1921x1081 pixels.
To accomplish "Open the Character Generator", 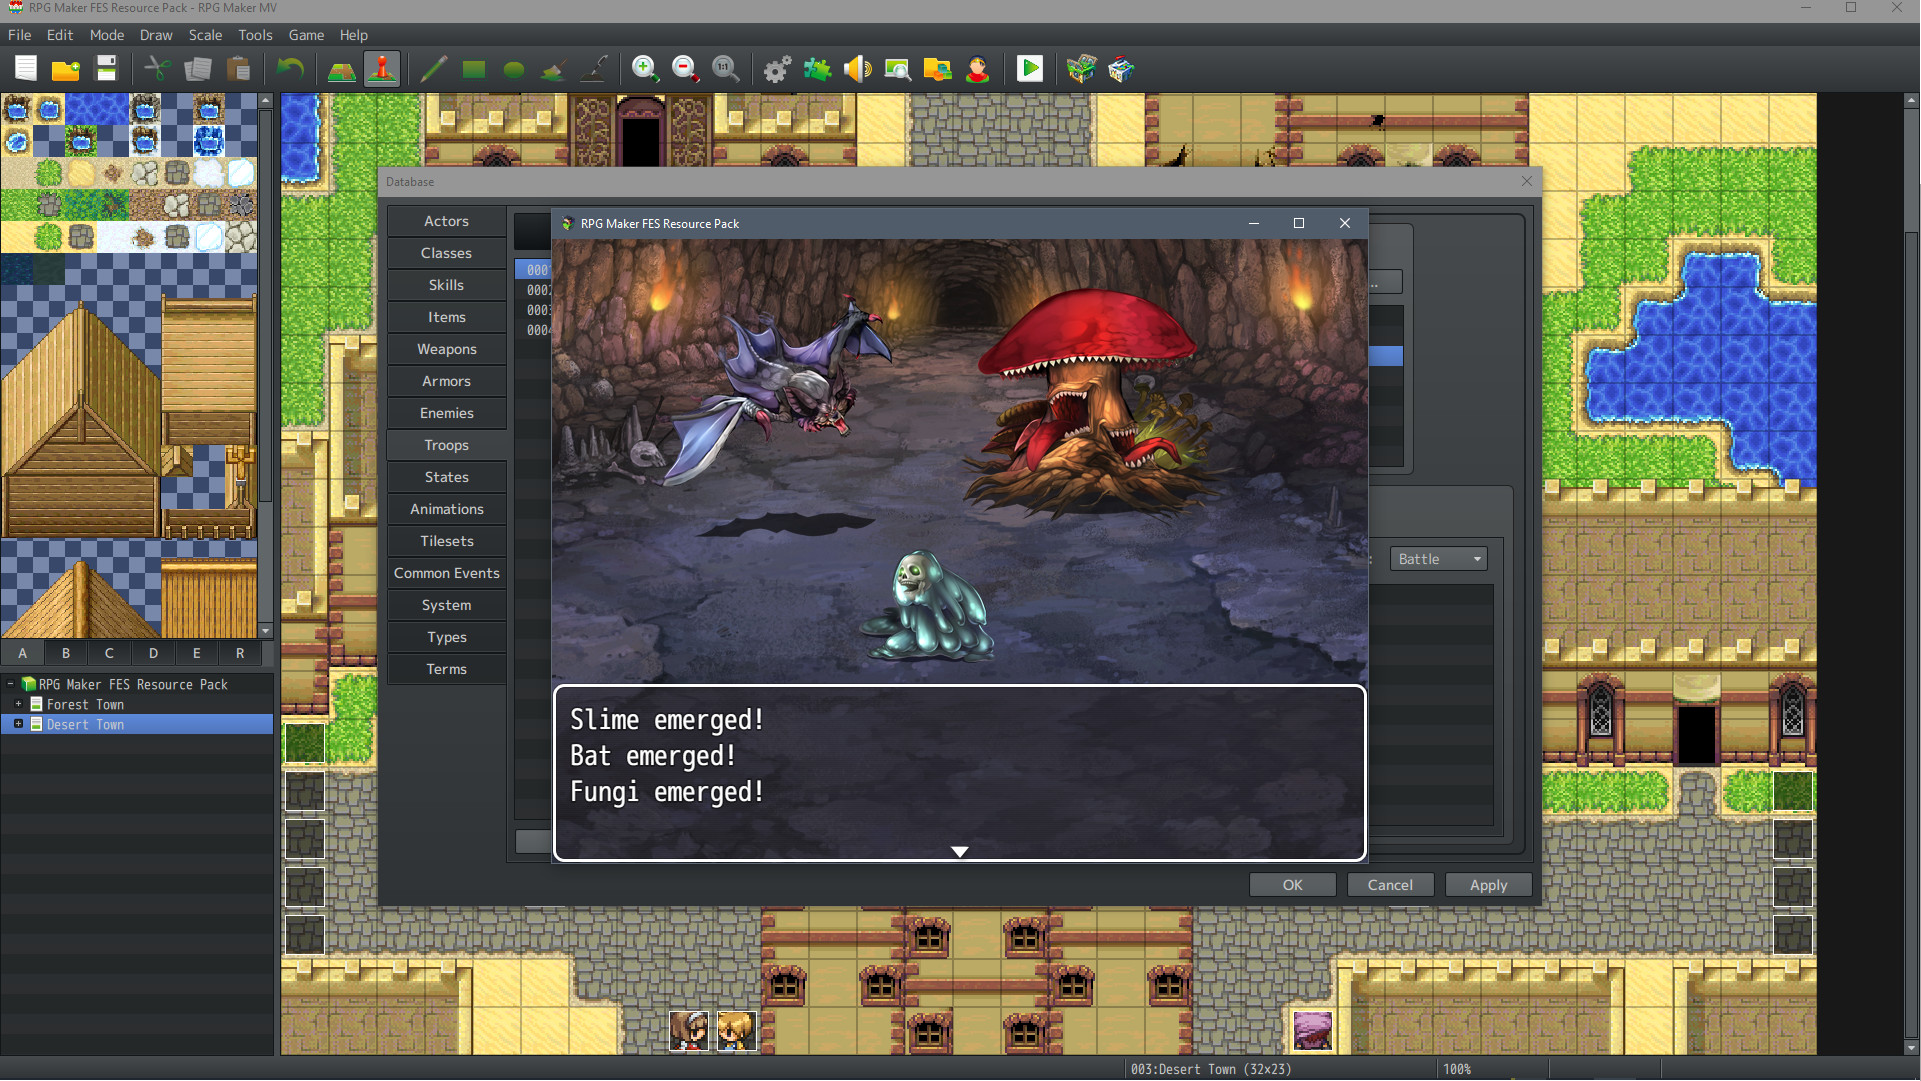I will (x=978, y=69).
